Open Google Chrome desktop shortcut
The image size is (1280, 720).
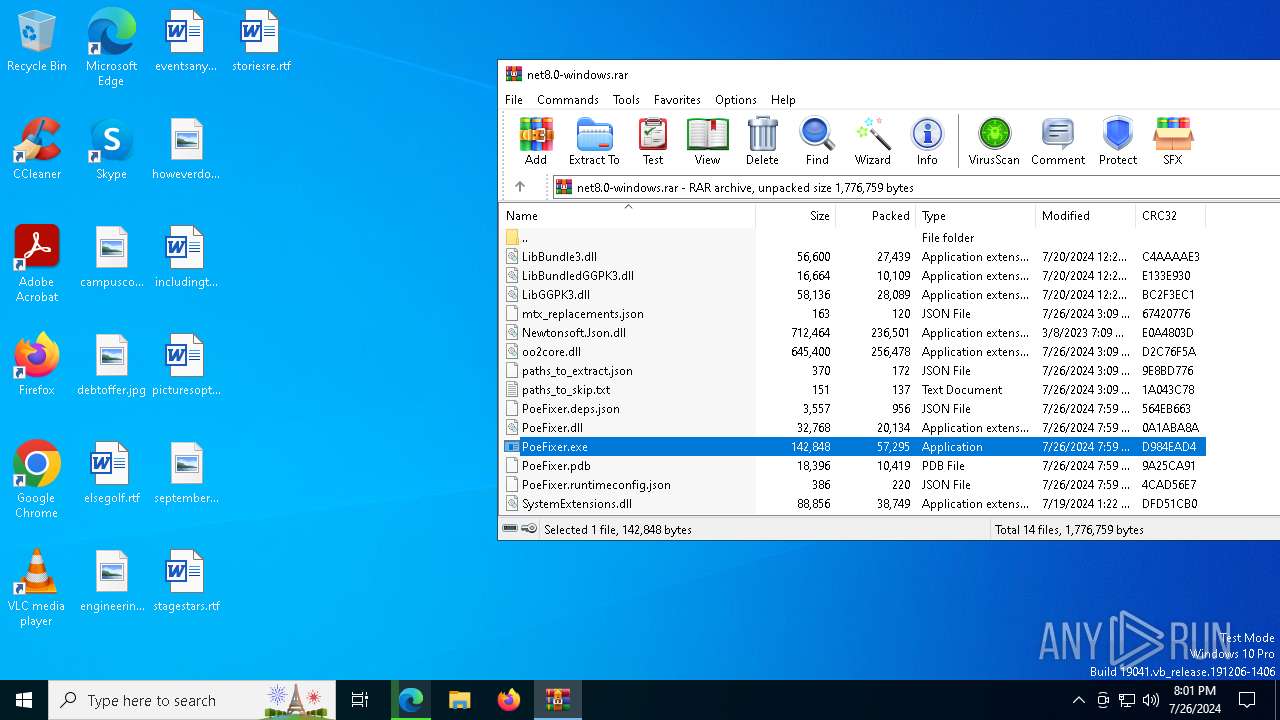[x=37, y=480]
